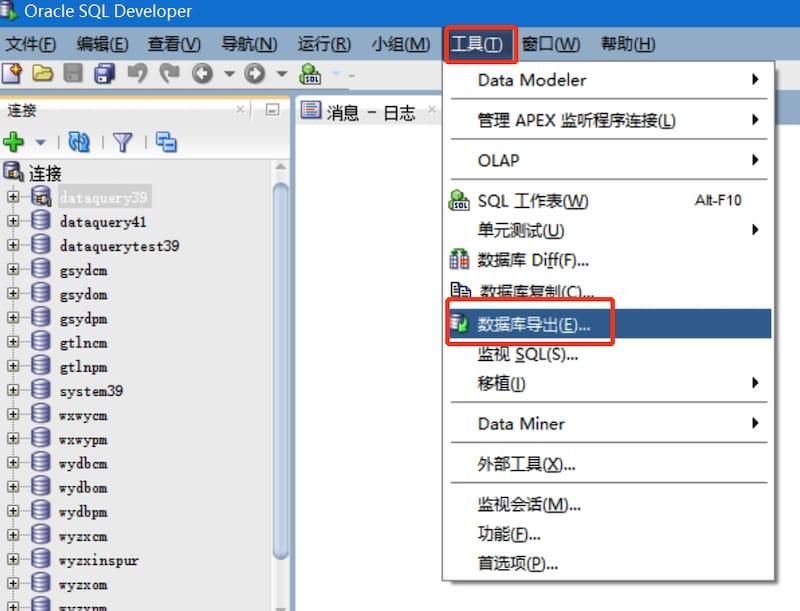Click the Forward navigation arrow icon
The height and width of the screenshot is (611, 800).
pyautogui.click(x=255, y=74)
